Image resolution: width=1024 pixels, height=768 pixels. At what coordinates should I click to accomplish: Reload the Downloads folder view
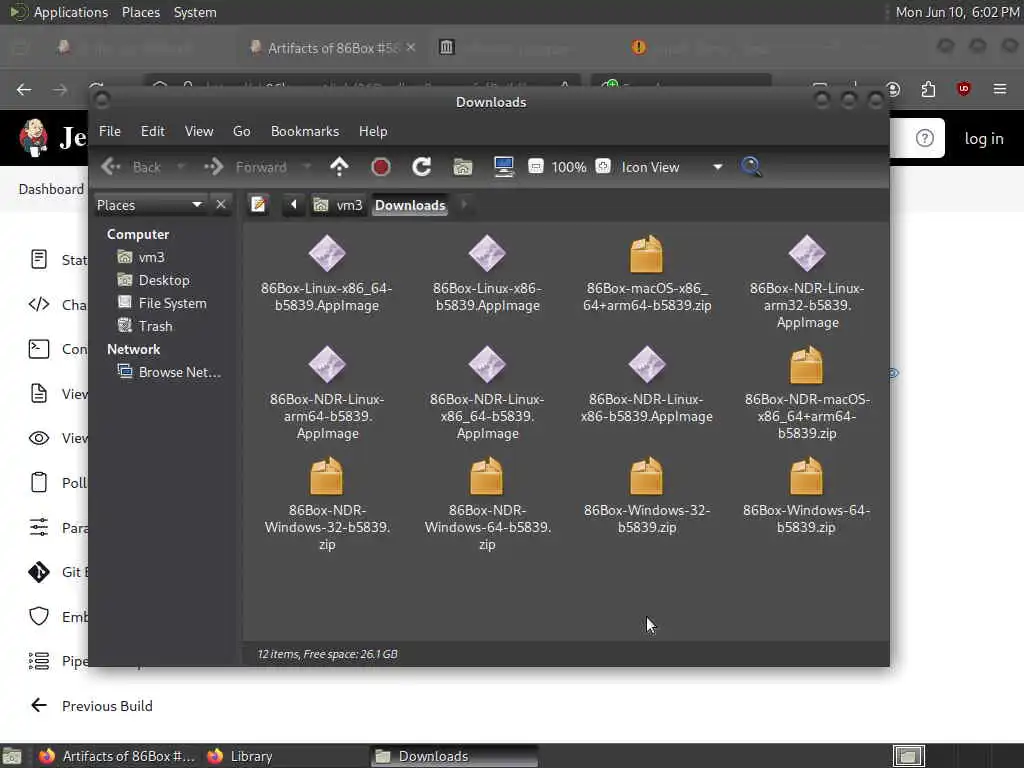click(422, 167)
